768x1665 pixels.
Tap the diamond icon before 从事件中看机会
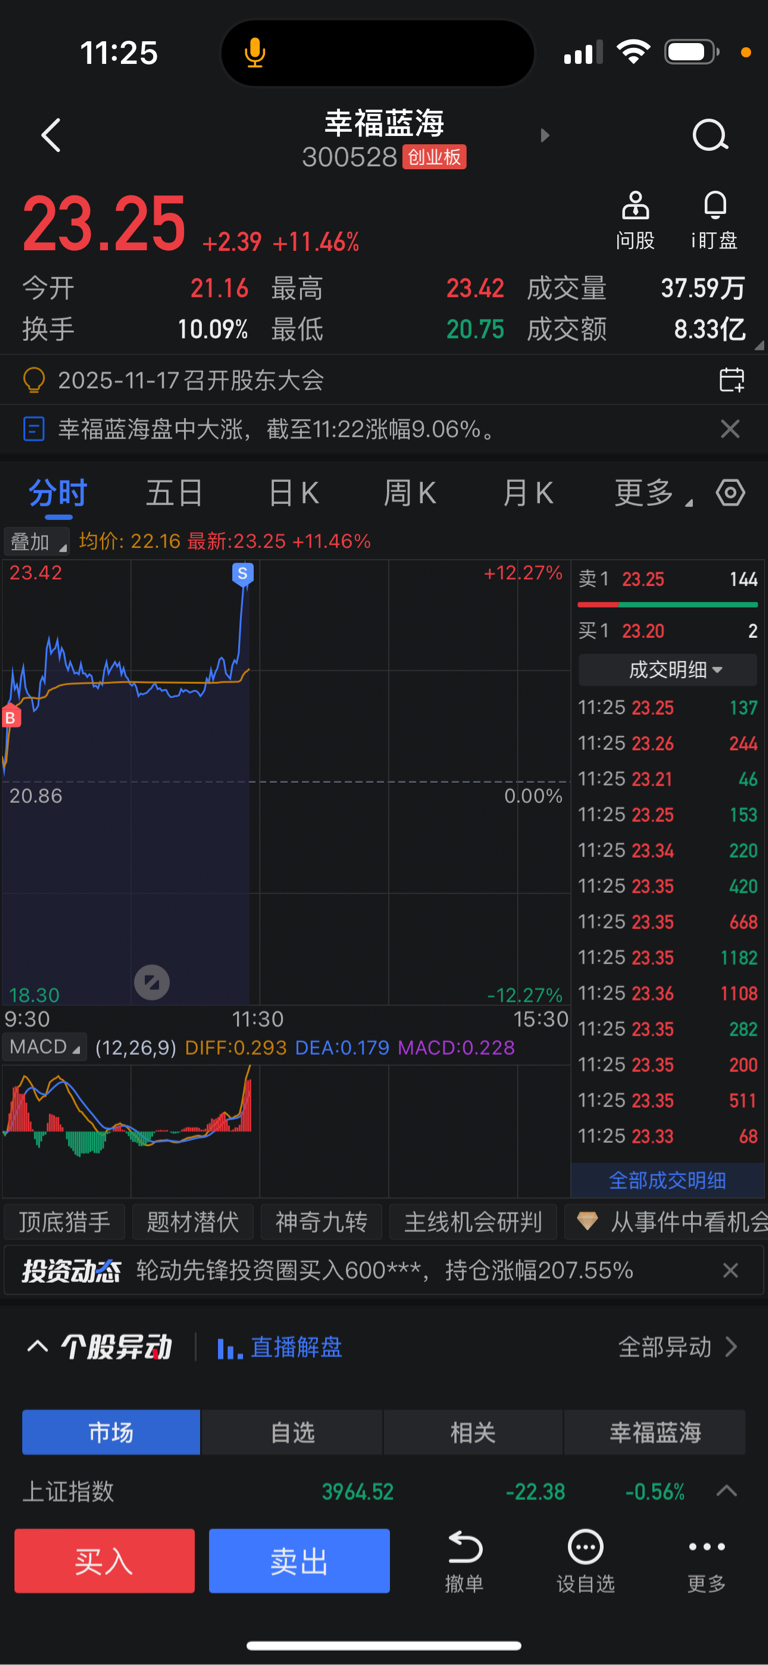tap(587, 1221)
